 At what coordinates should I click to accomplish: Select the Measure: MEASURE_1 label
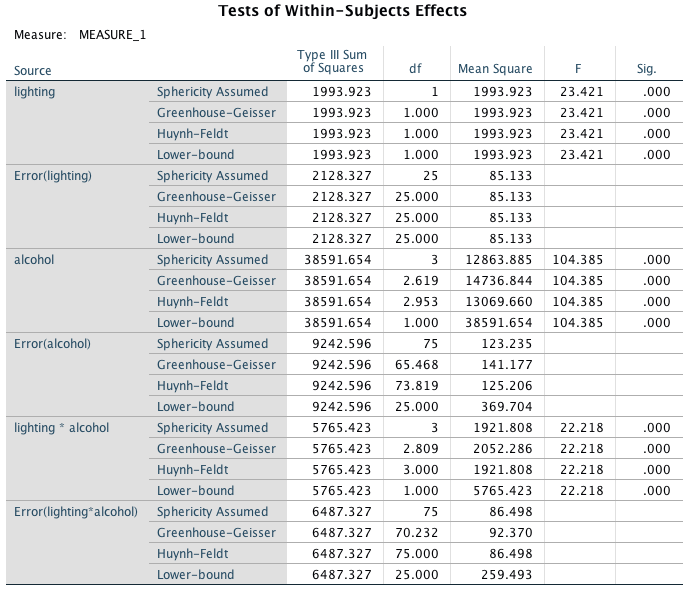[x=80, y=36]
